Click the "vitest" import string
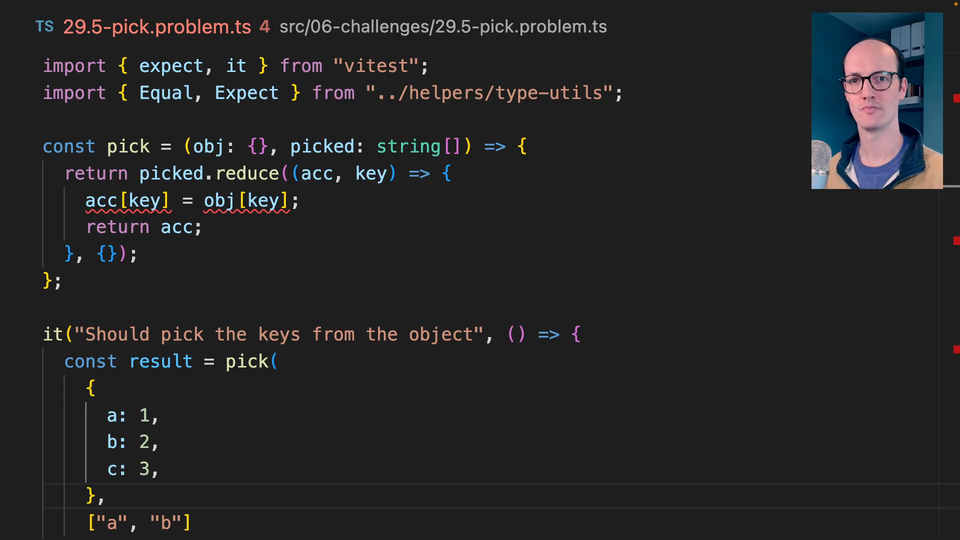The width and height of the screenshot is (960, 540). pos(380,66)
